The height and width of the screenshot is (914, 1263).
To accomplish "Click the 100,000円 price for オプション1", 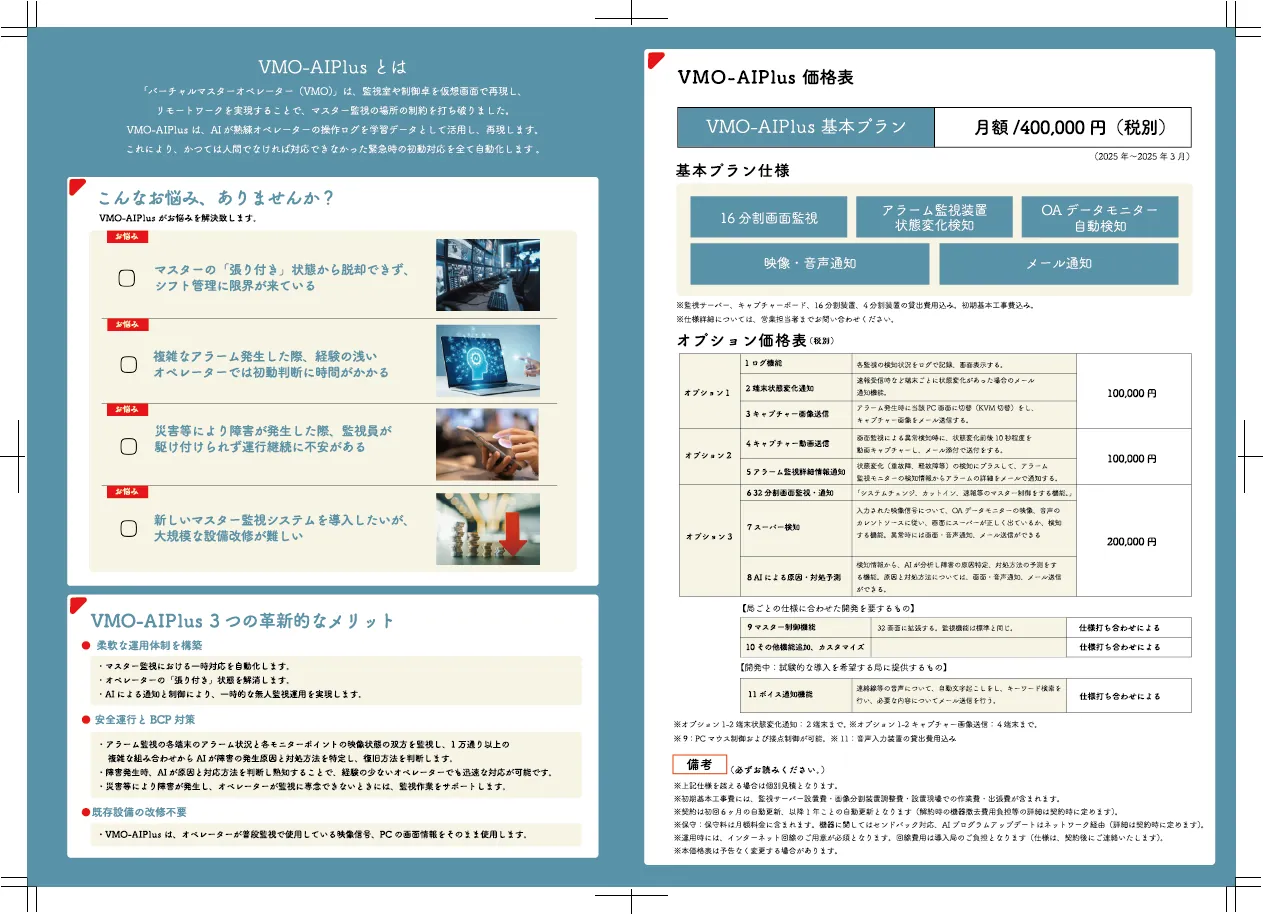I will coord(1132,393).
